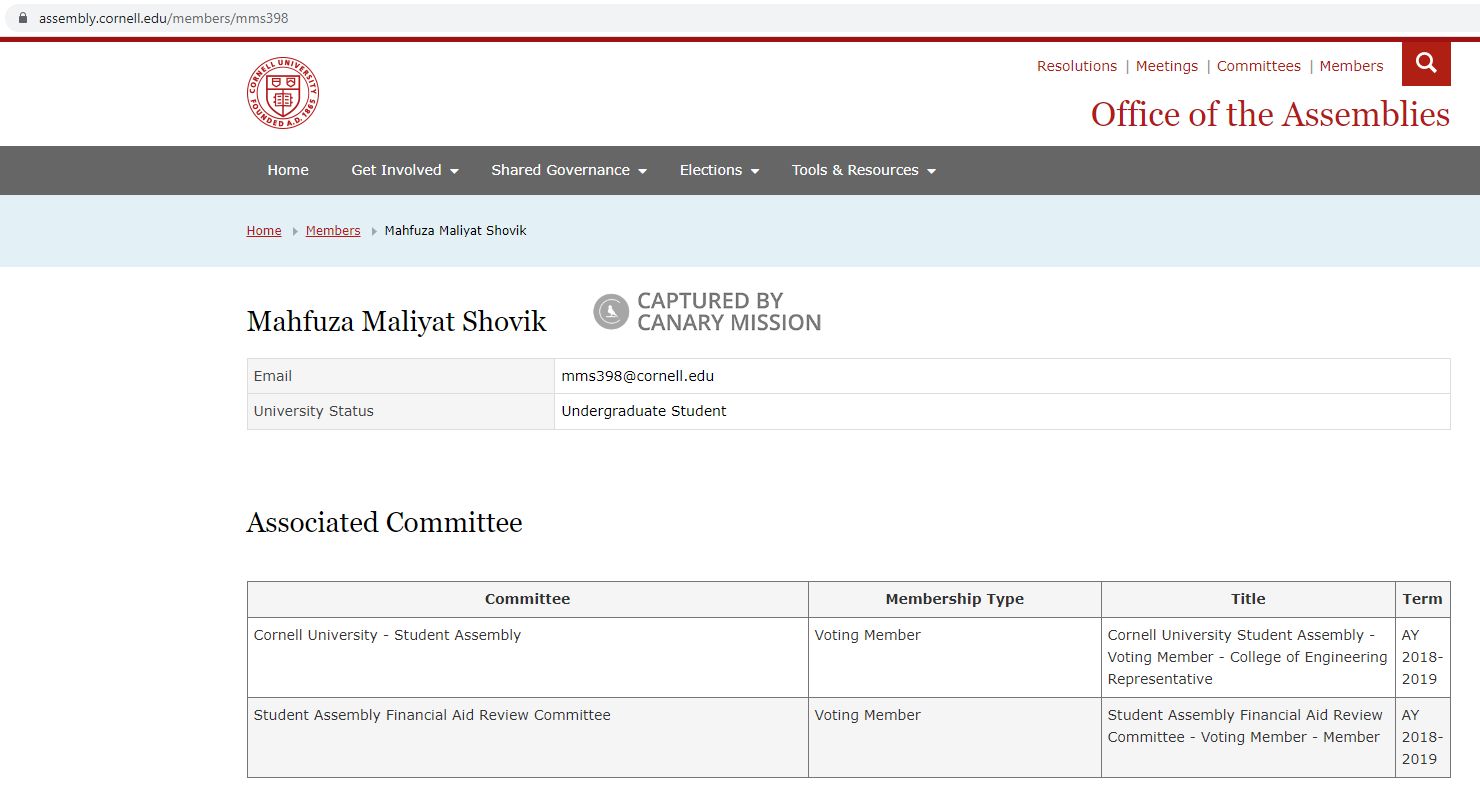This screenshot has width=1480, height=812.
Task: Click the Home breadcrumb link
Action: coord(264,231)
